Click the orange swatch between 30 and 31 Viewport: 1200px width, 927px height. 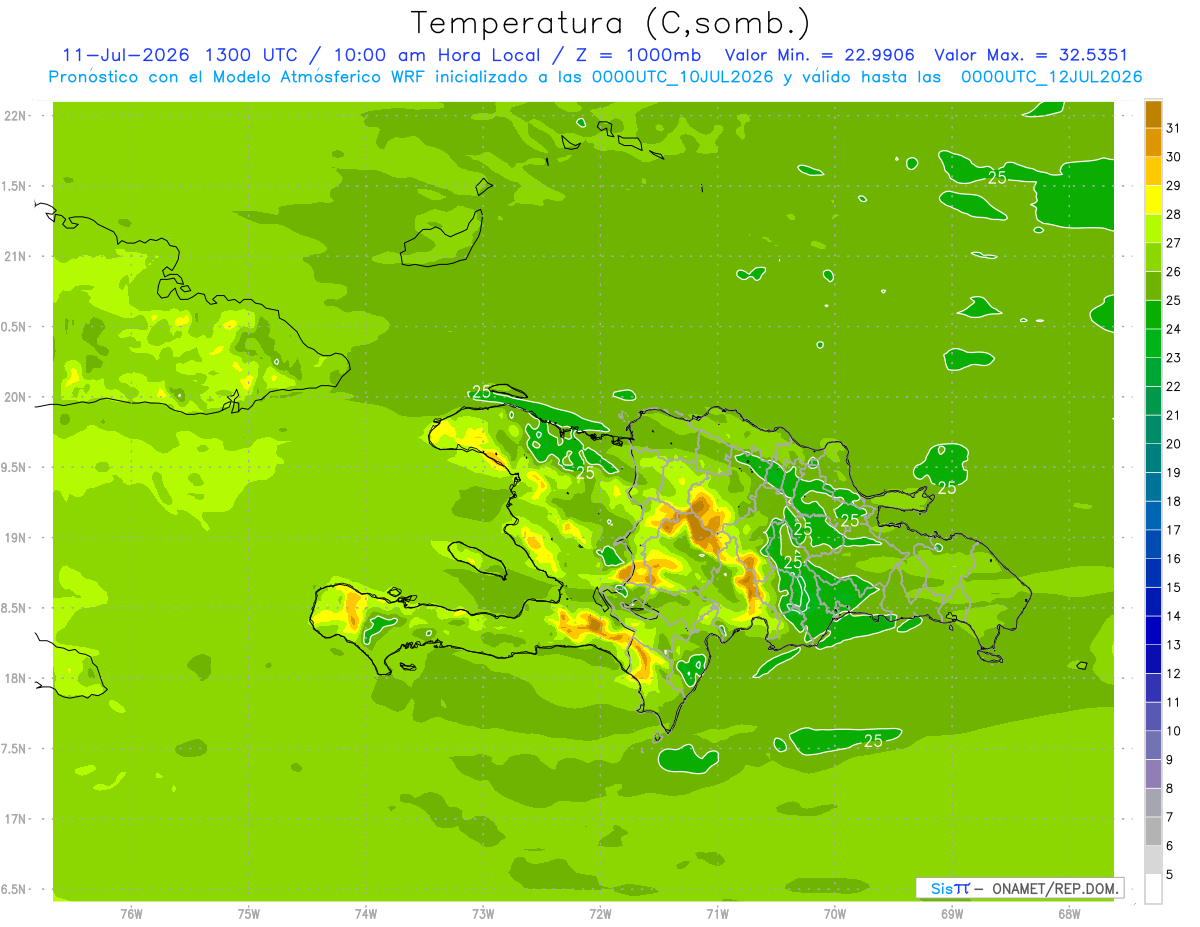(x=1153, y=143)
